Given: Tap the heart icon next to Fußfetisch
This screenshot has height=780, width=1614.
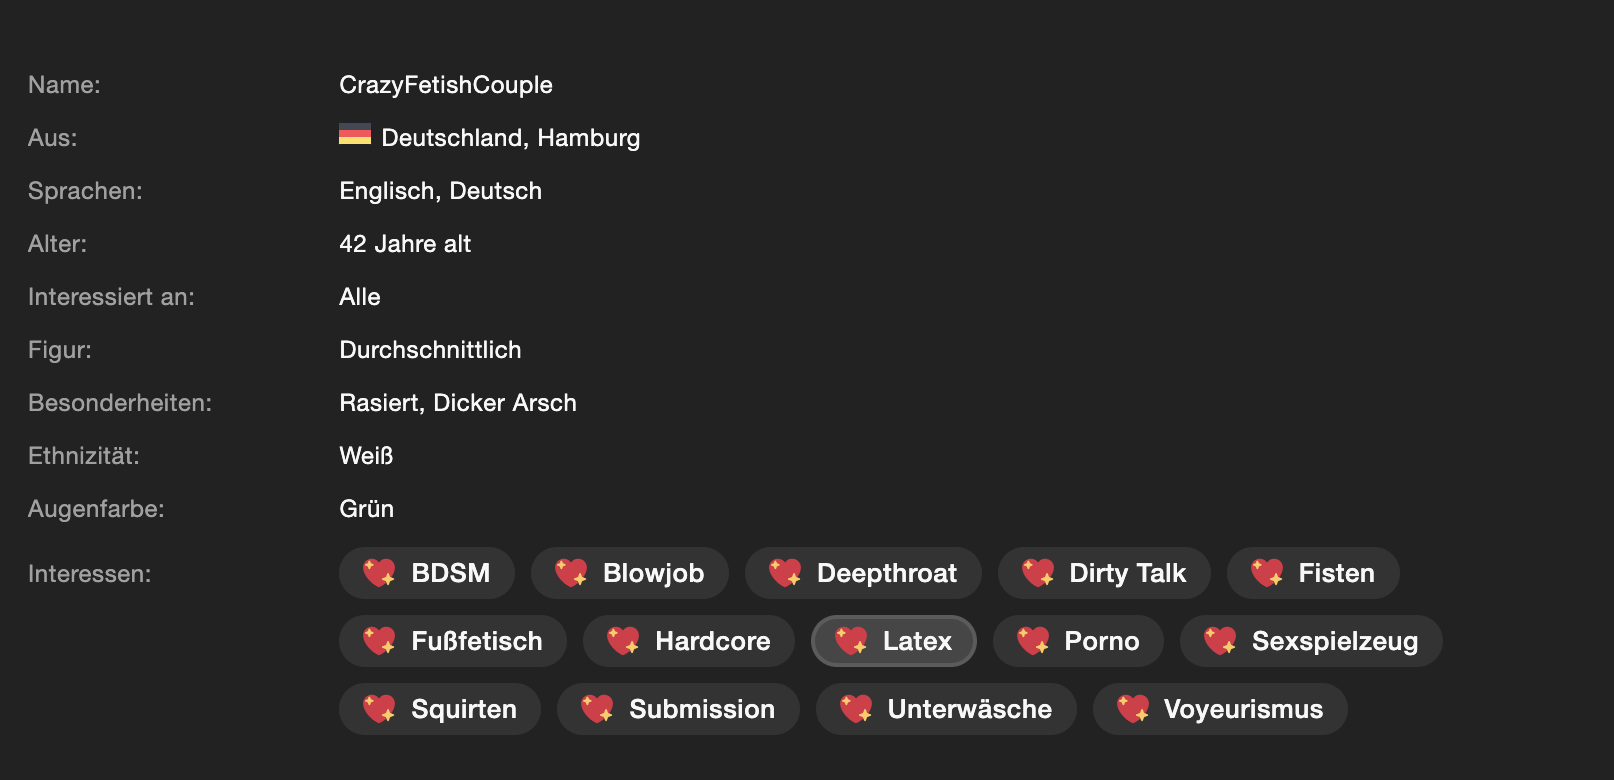Looking at the screenshot, I should point(379,641).
